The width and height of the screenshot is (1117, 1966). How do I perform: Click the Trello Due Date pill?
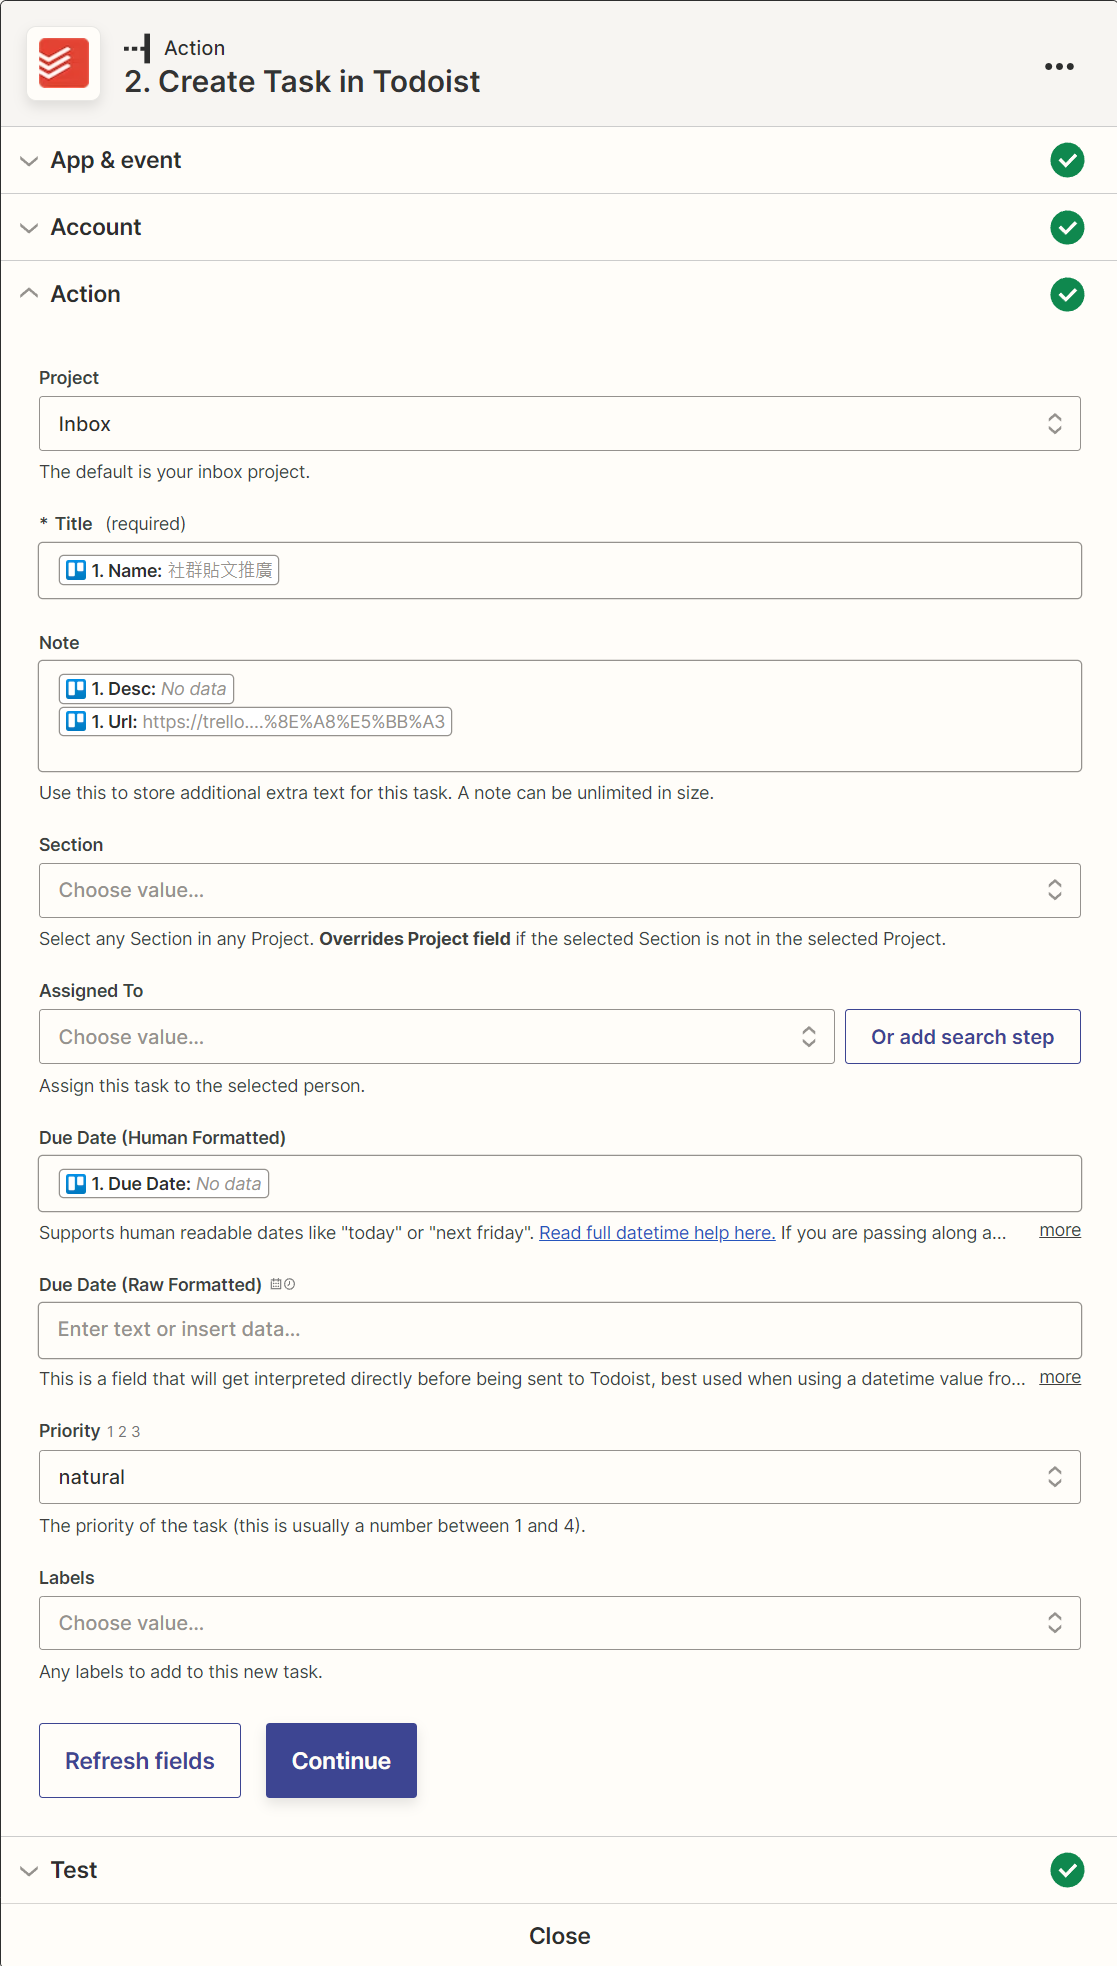tap(164, 1183)
